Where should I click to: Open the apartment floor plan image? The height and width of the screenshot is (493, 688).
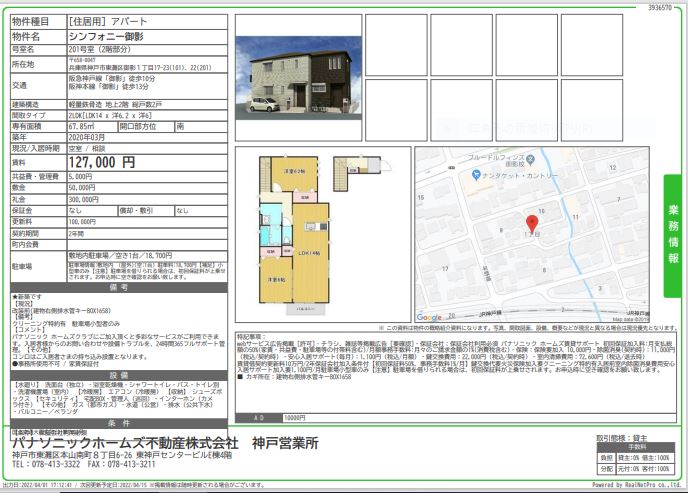tap(323, 235)
